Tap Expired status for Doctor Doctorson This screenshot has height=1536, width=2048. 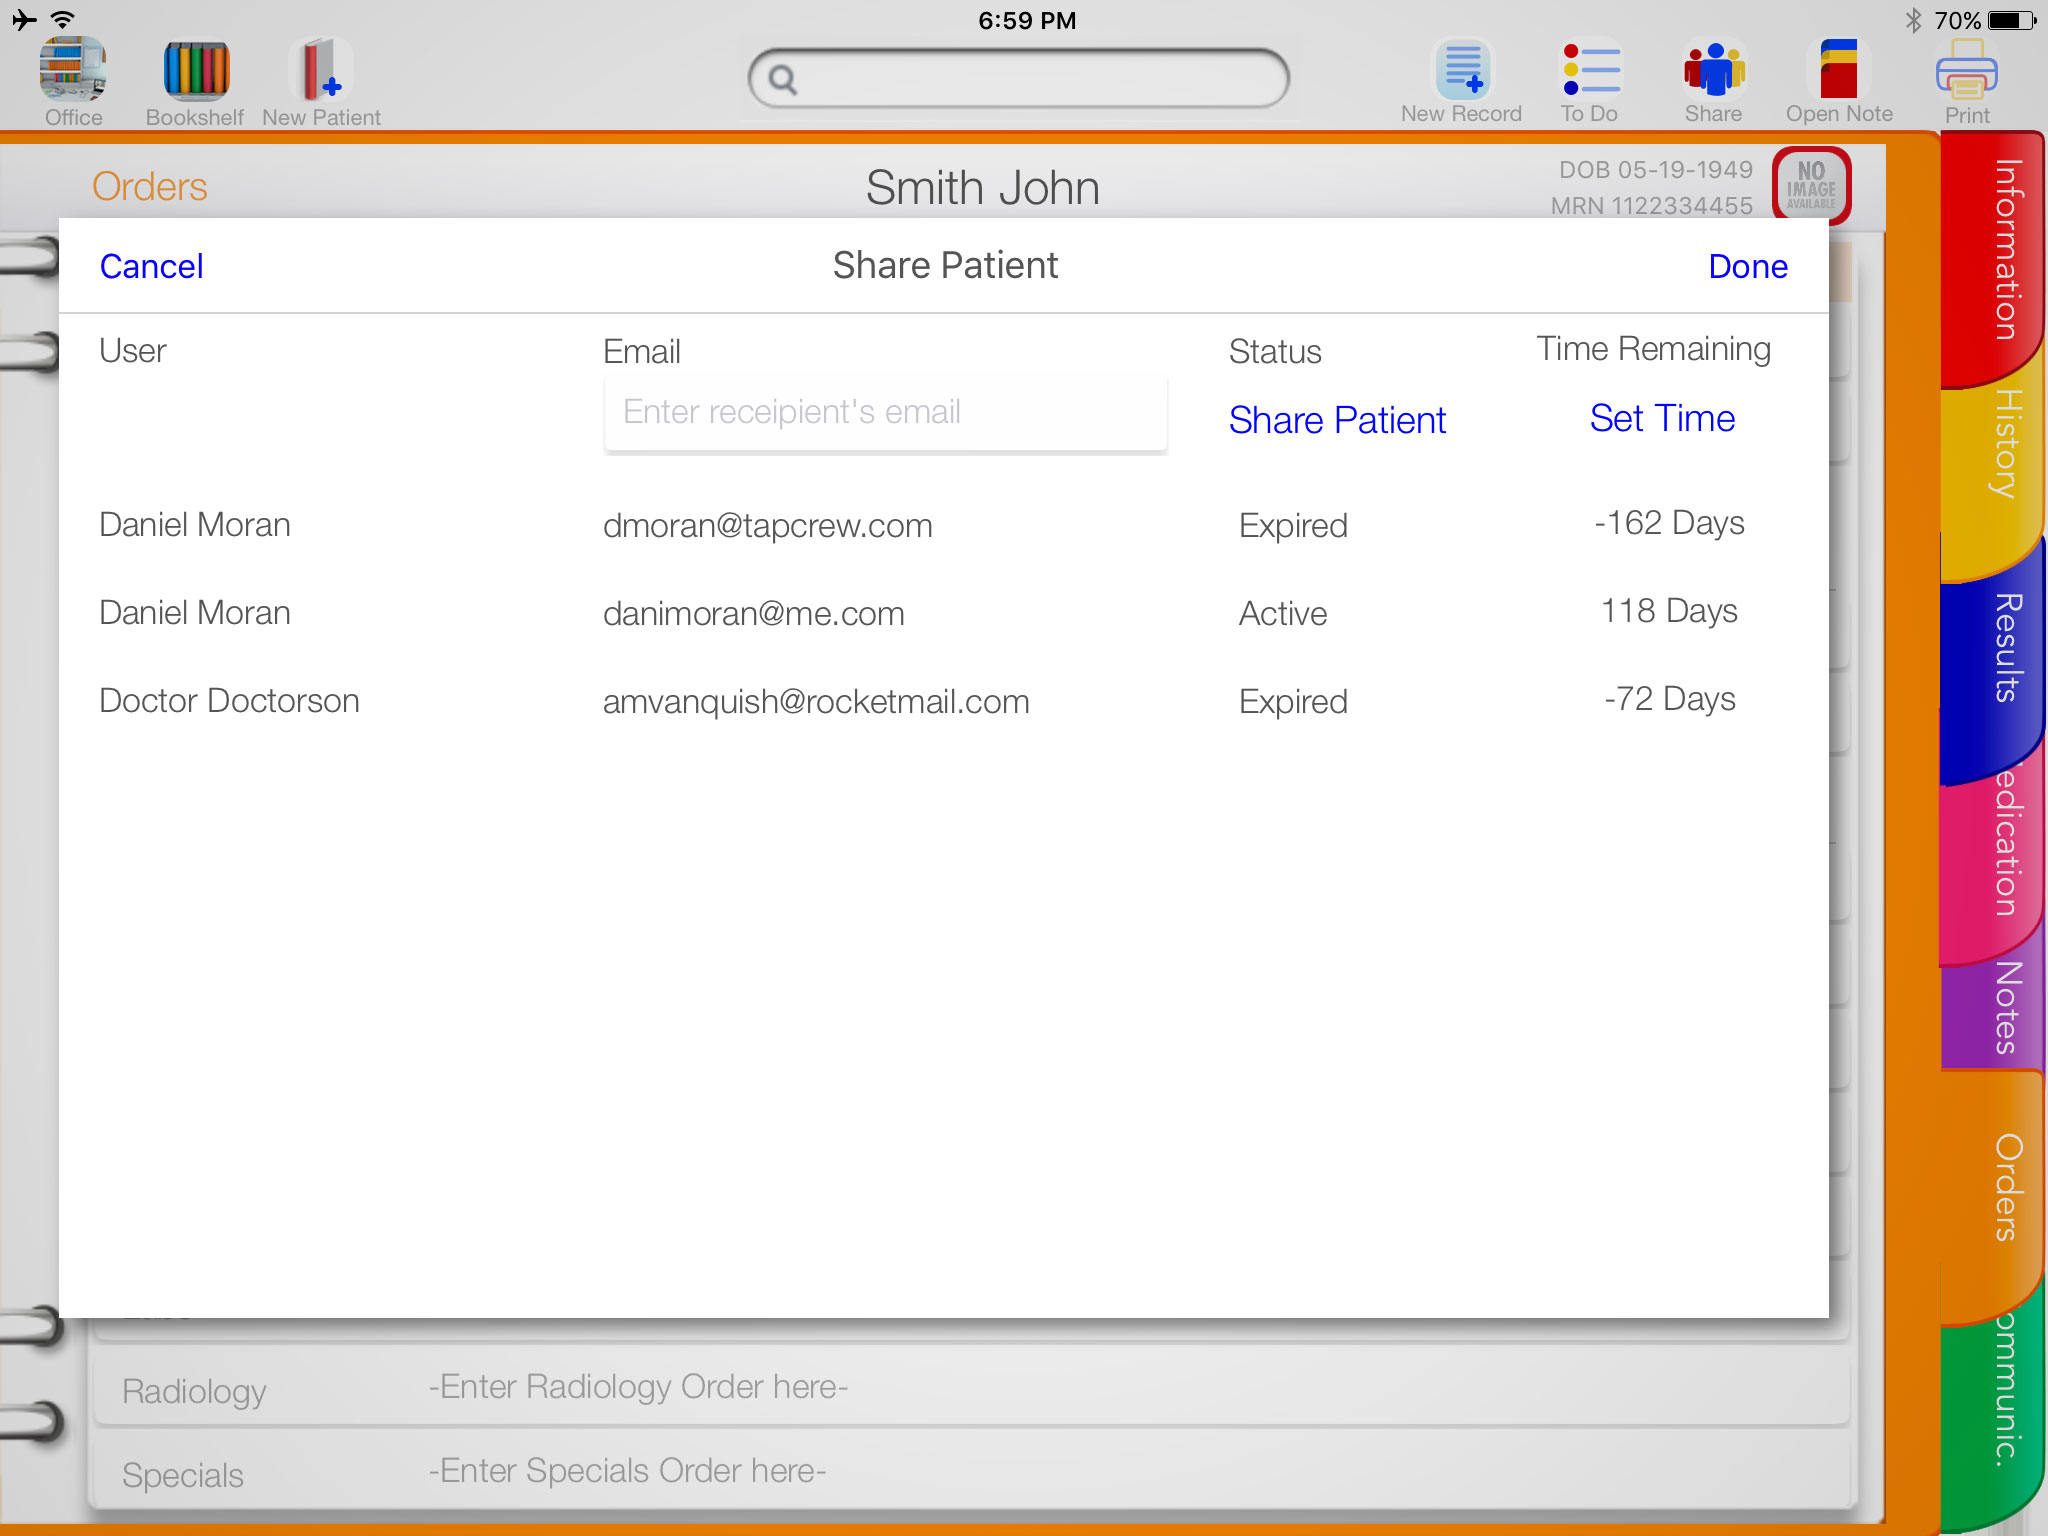point(1293,702)
